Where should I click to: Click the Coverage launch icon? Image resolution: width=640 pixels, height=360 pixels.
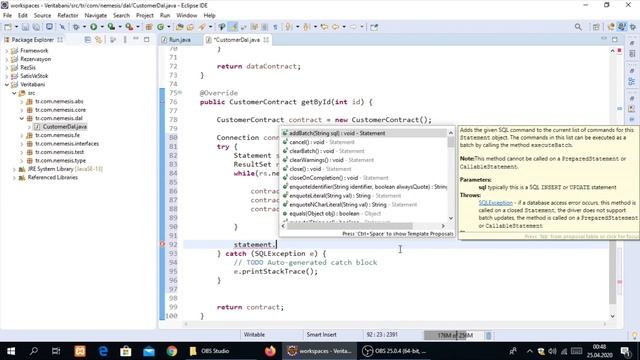(x=111, y=27)
